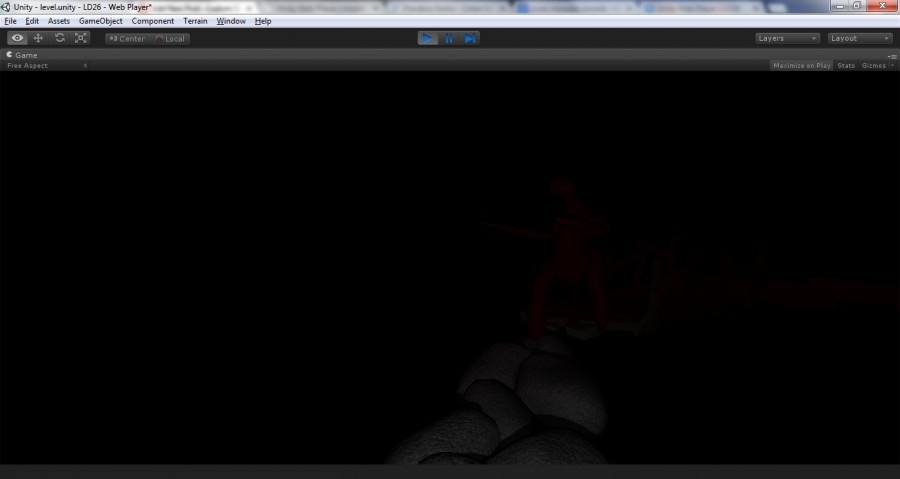This screenshot has width=900, height=479.
Task: Open the Game panel options menu icon
Action: [x=893, y=56]
